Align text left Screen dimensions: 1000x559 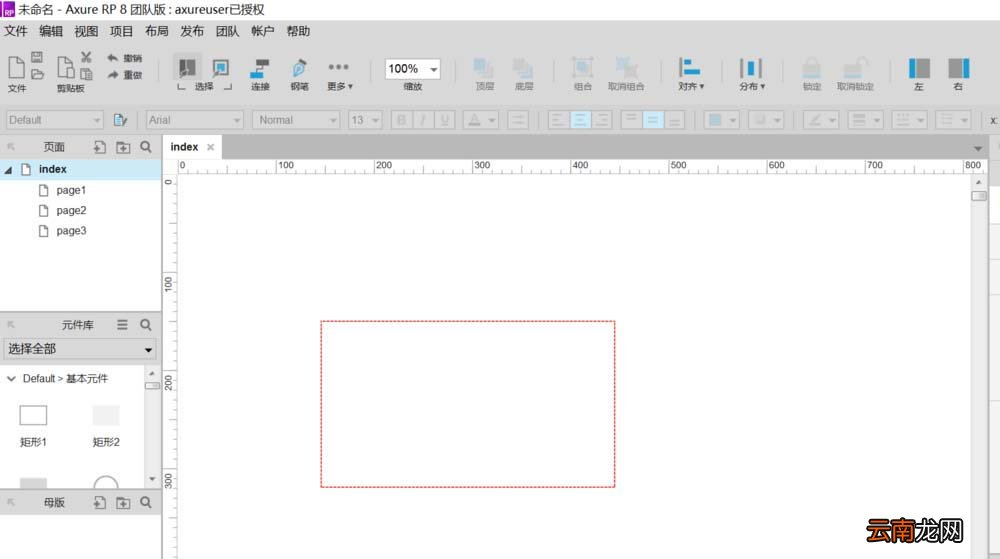[558, 120]
